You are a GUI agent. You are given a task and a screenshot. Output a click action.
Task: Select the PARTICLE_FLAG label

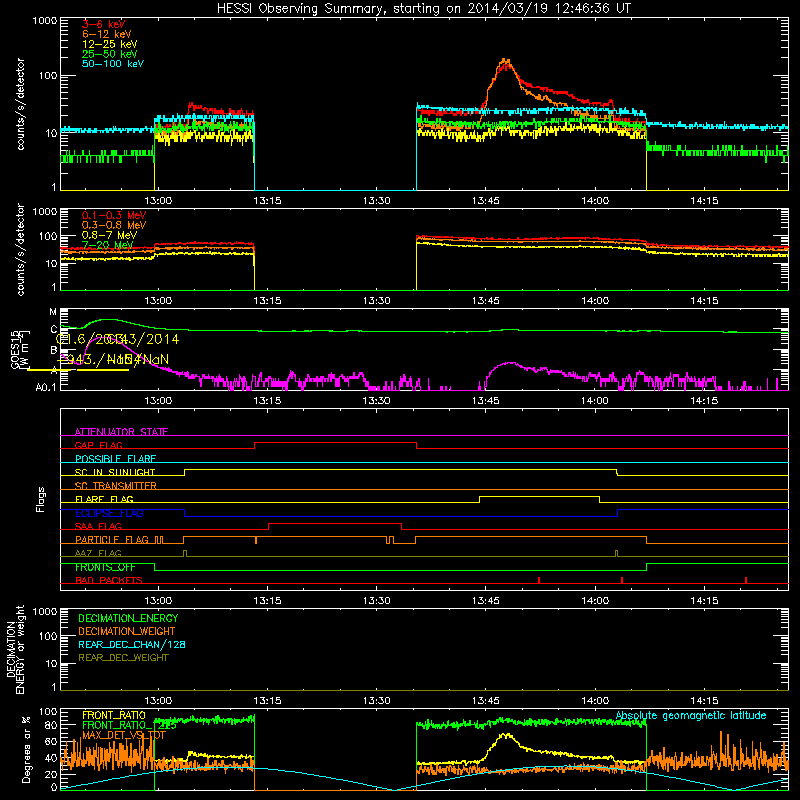[x=112, y=539]
